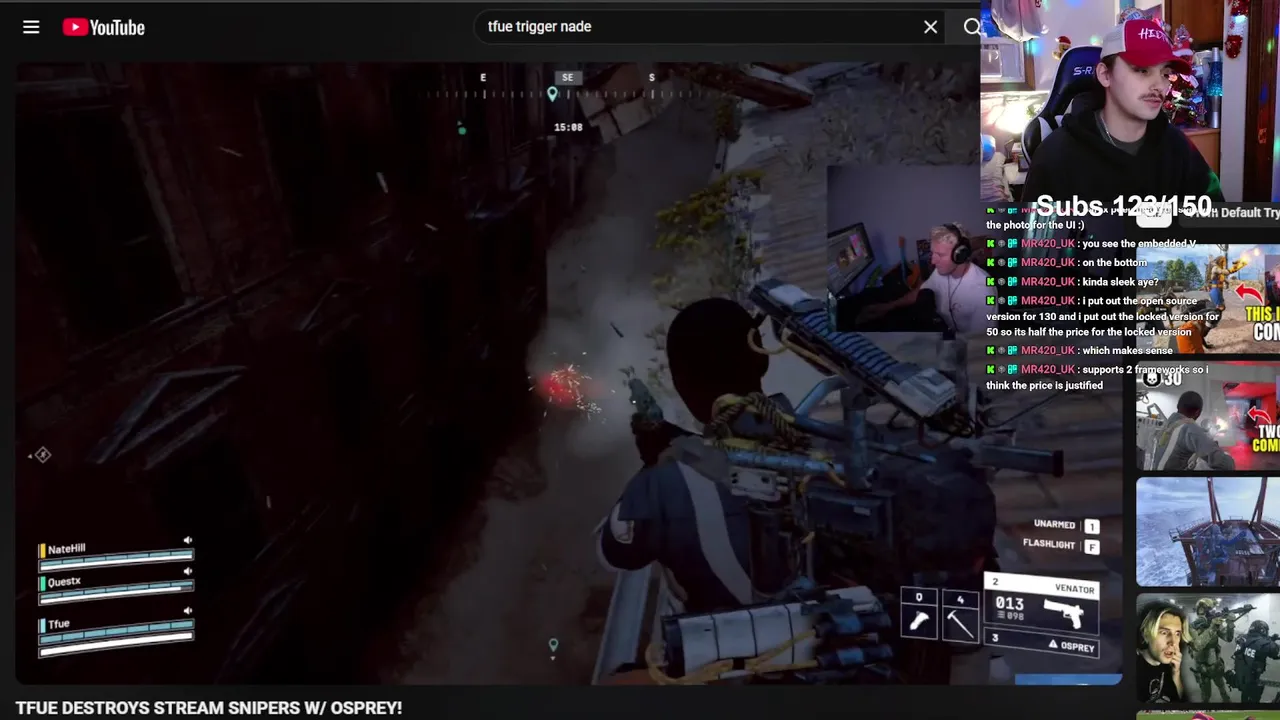Click the video title 'TFUE DESTROYS STREAM SNIPERS W/ OSPREY!'
The image size is (1280, 720).
[209, 708]
